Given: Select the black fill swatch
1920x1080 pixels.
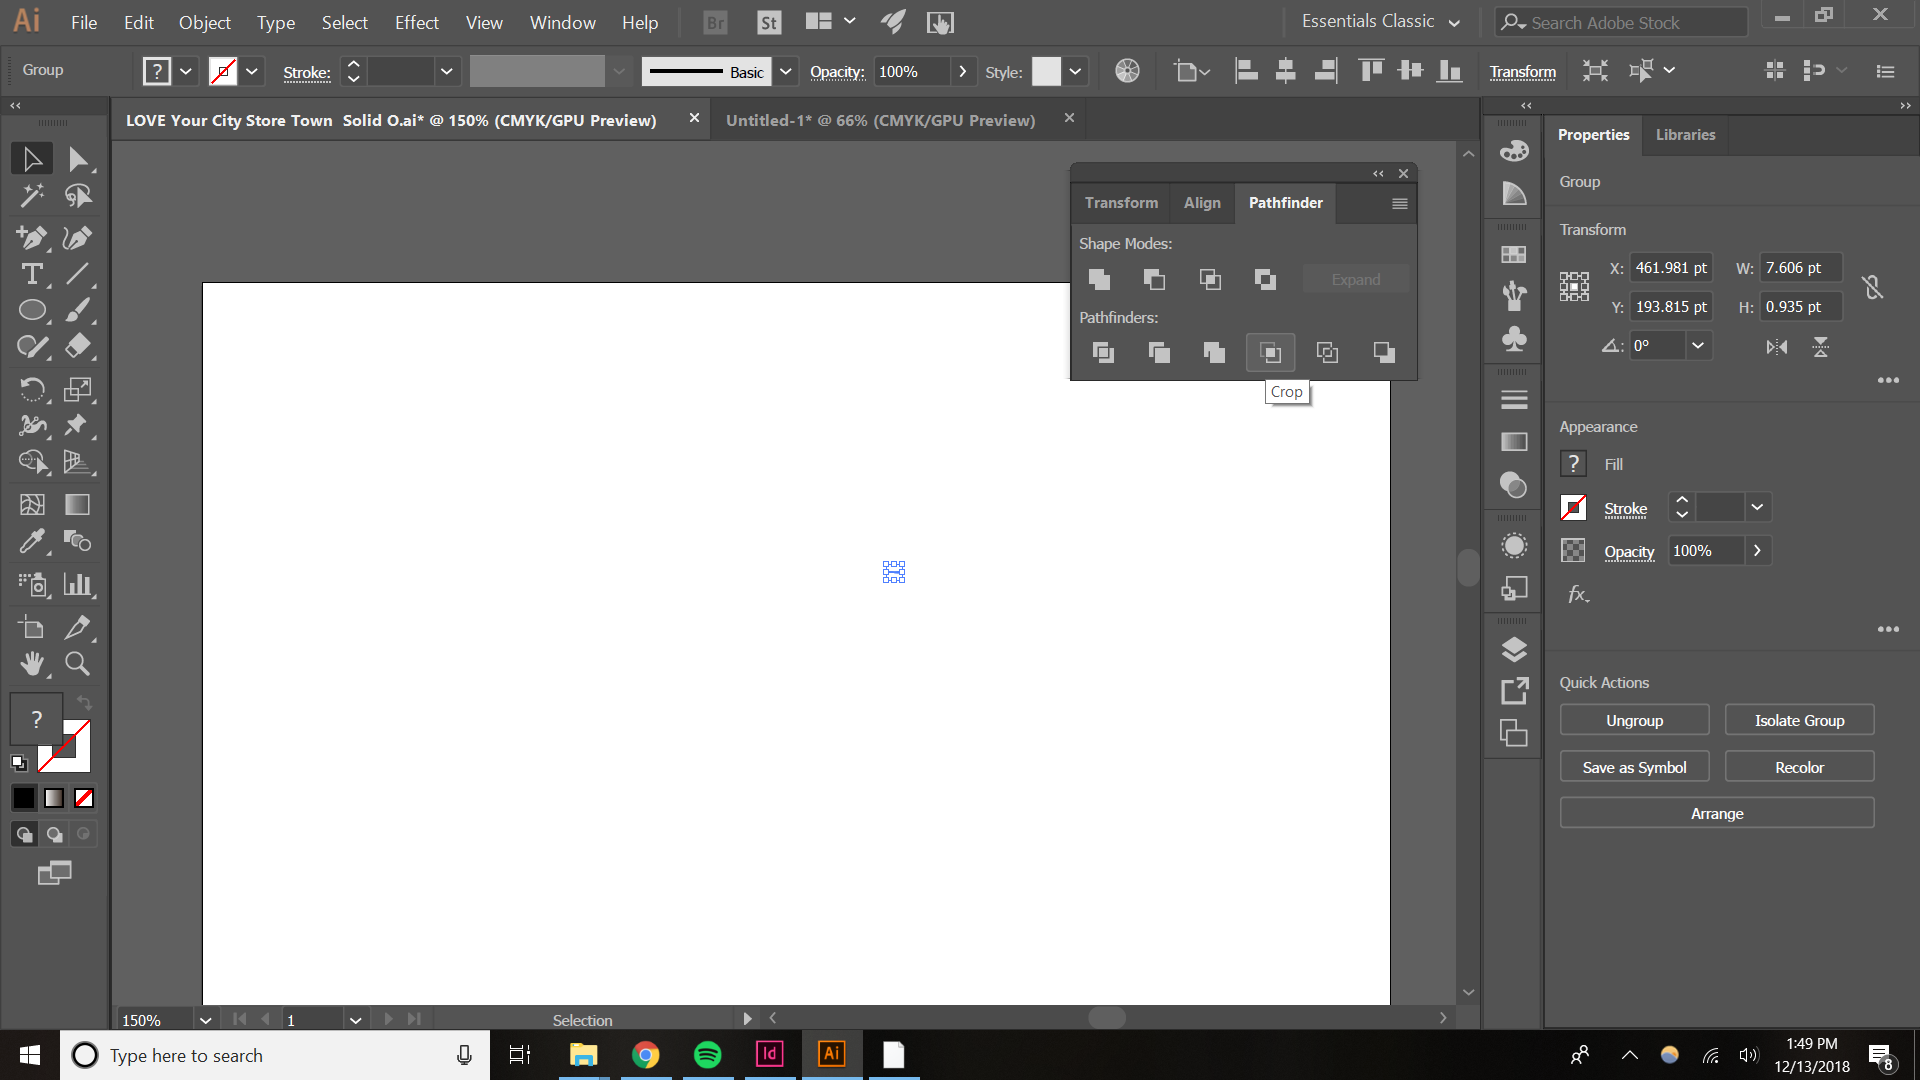Looking at the screenshot, I should pos(22,797).
